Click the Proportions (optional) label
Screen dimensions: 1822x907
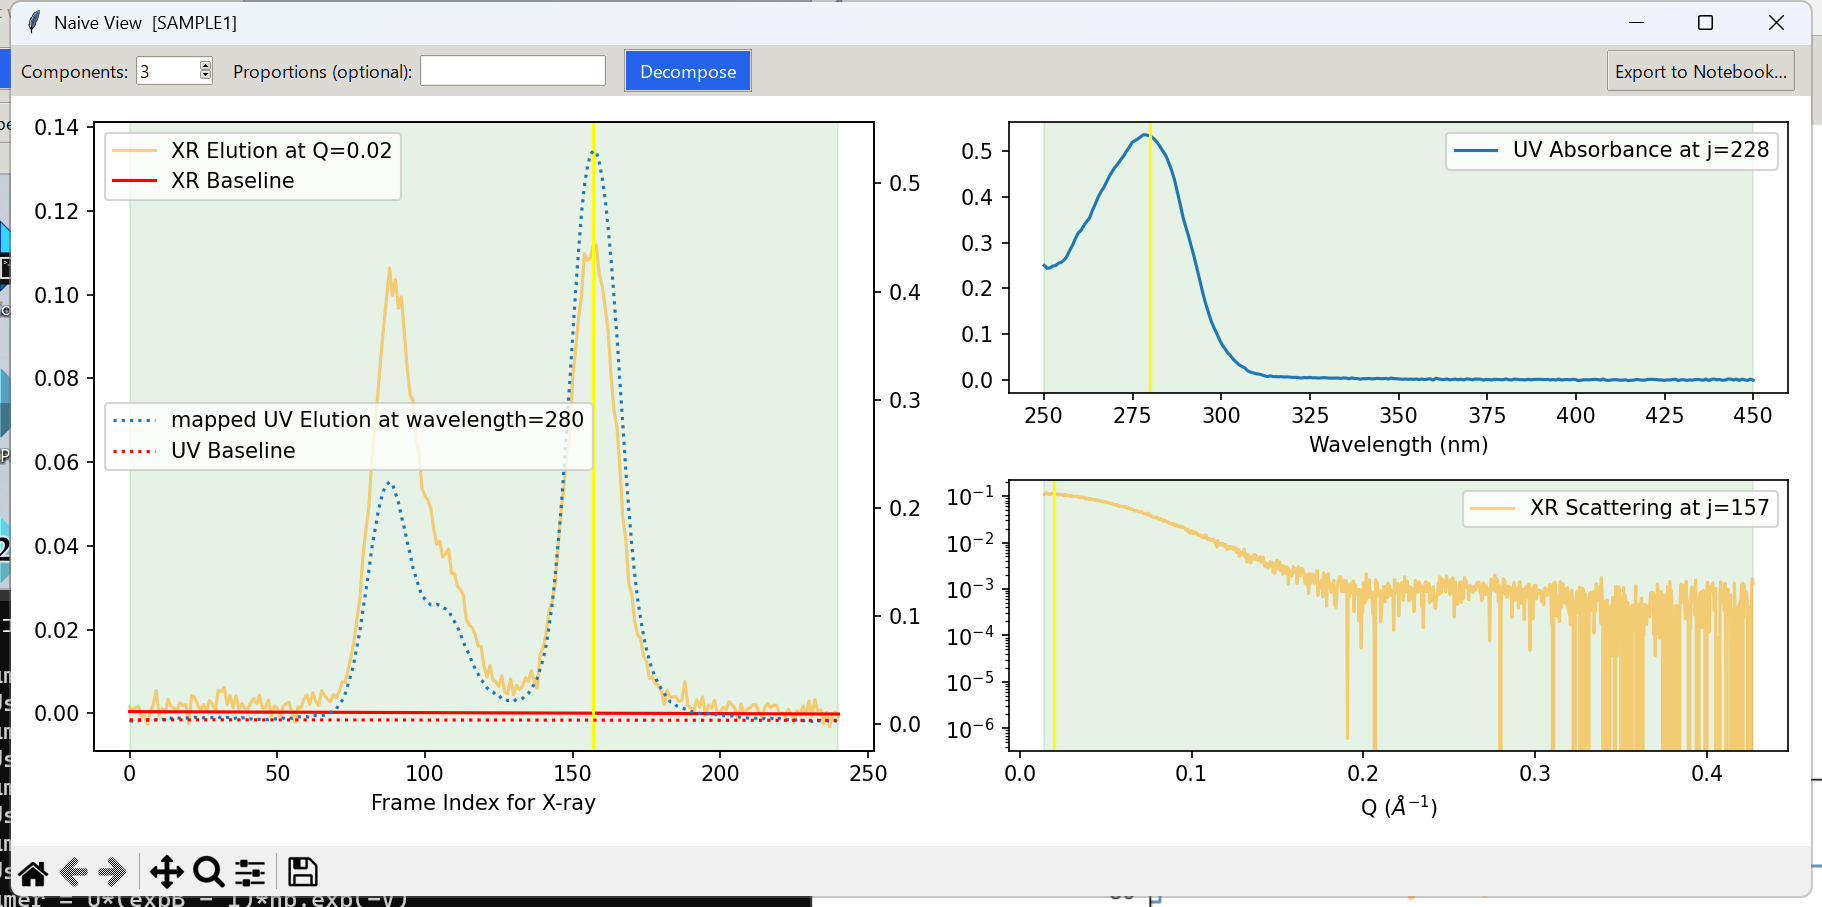[322, 72]
